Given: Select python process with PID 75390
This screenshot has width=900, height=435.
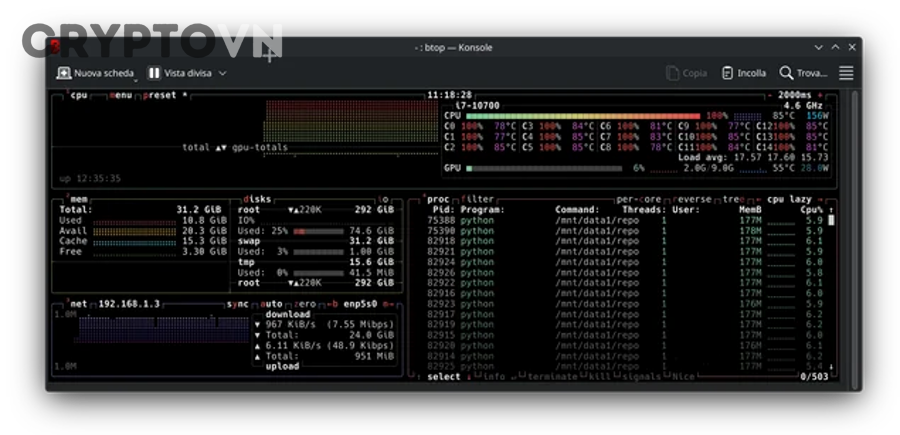Looking at the screenshot, I should (x=624, y=231).
